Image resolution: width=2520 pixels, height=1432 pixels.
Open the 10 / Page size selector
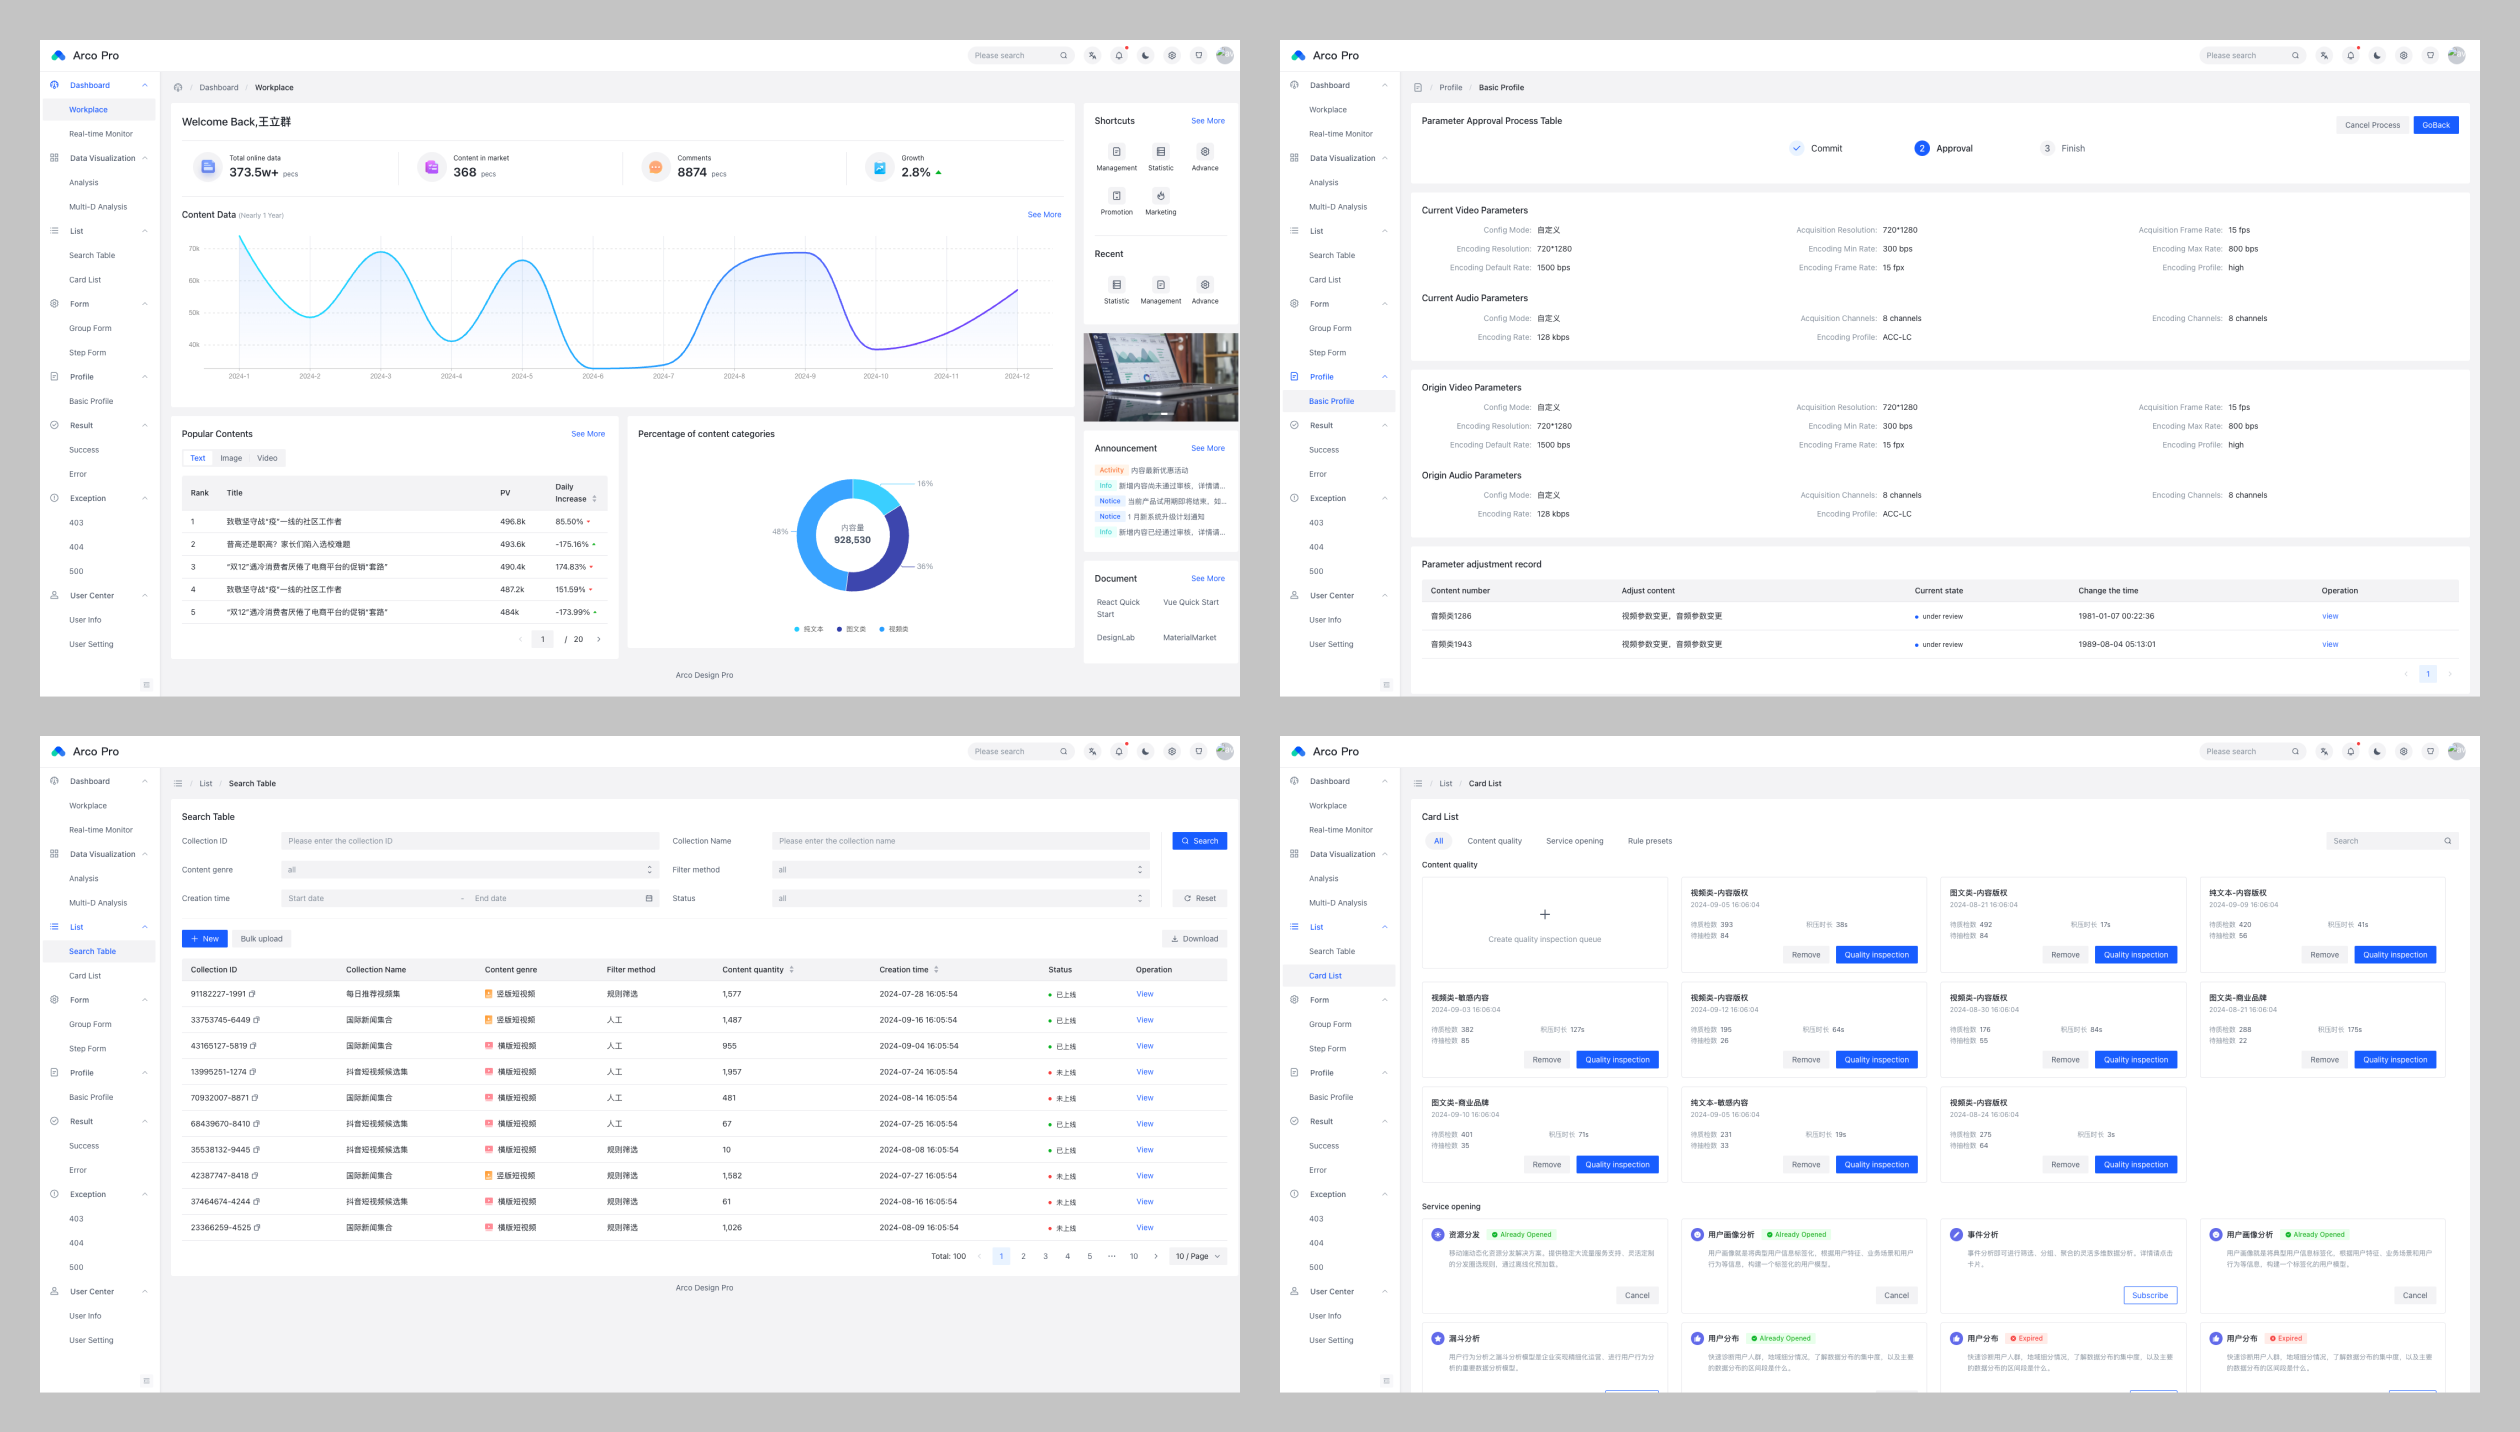[1197, 1256]
